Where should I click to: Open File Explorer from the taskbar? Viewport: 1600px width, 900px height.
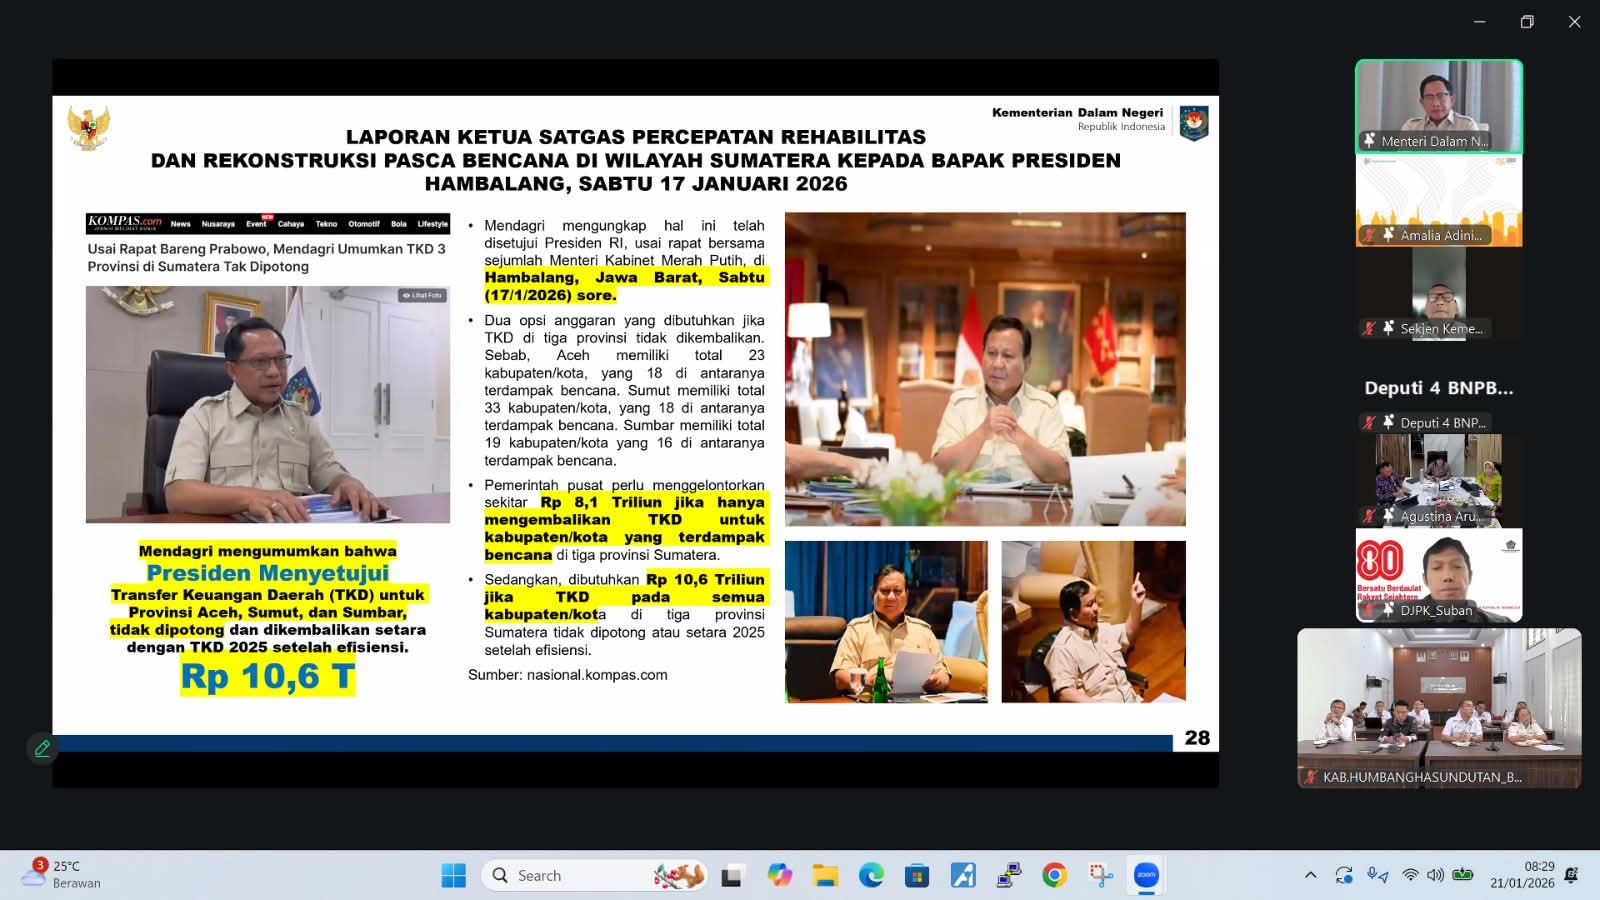pyautogui.click(x=825, y=875)
